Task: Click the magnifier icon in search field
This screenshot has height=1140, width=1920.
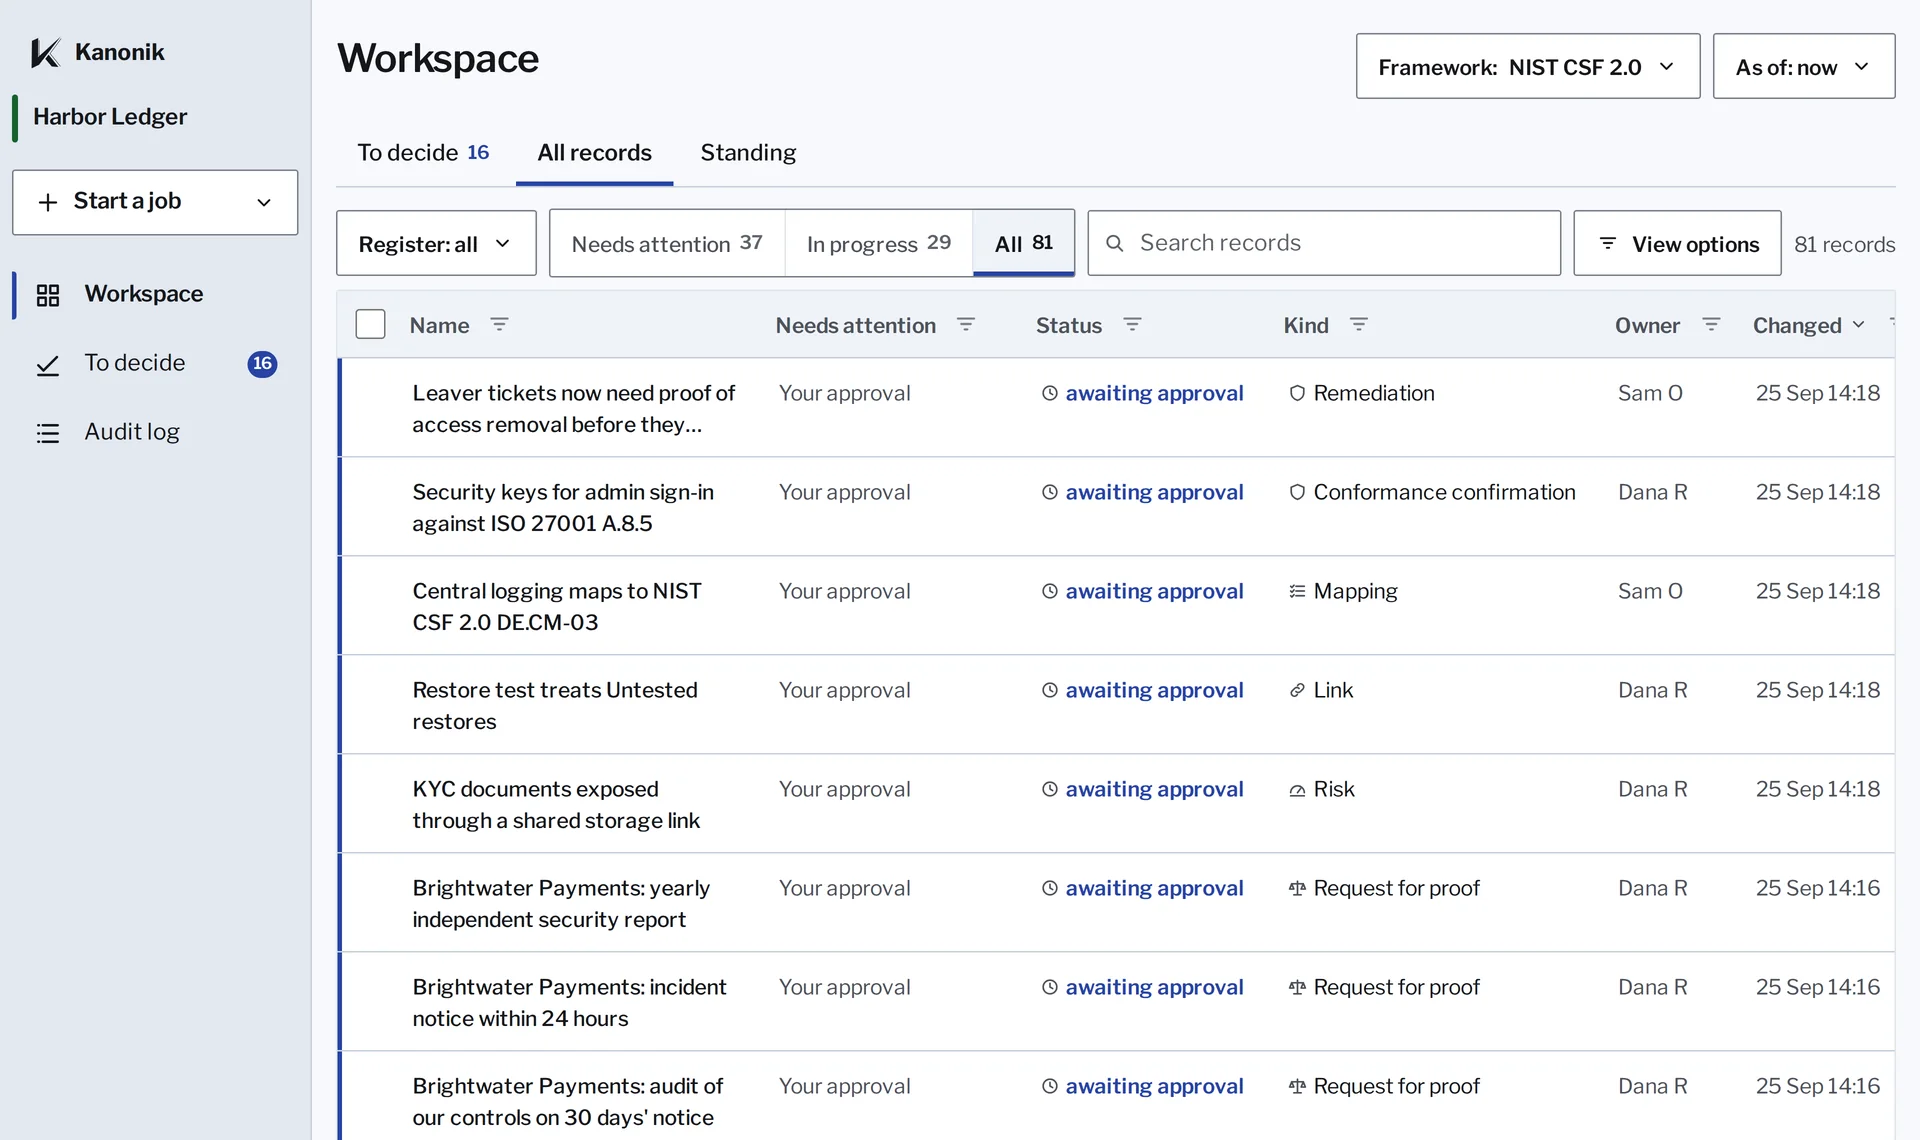Action: [1114, 243]
